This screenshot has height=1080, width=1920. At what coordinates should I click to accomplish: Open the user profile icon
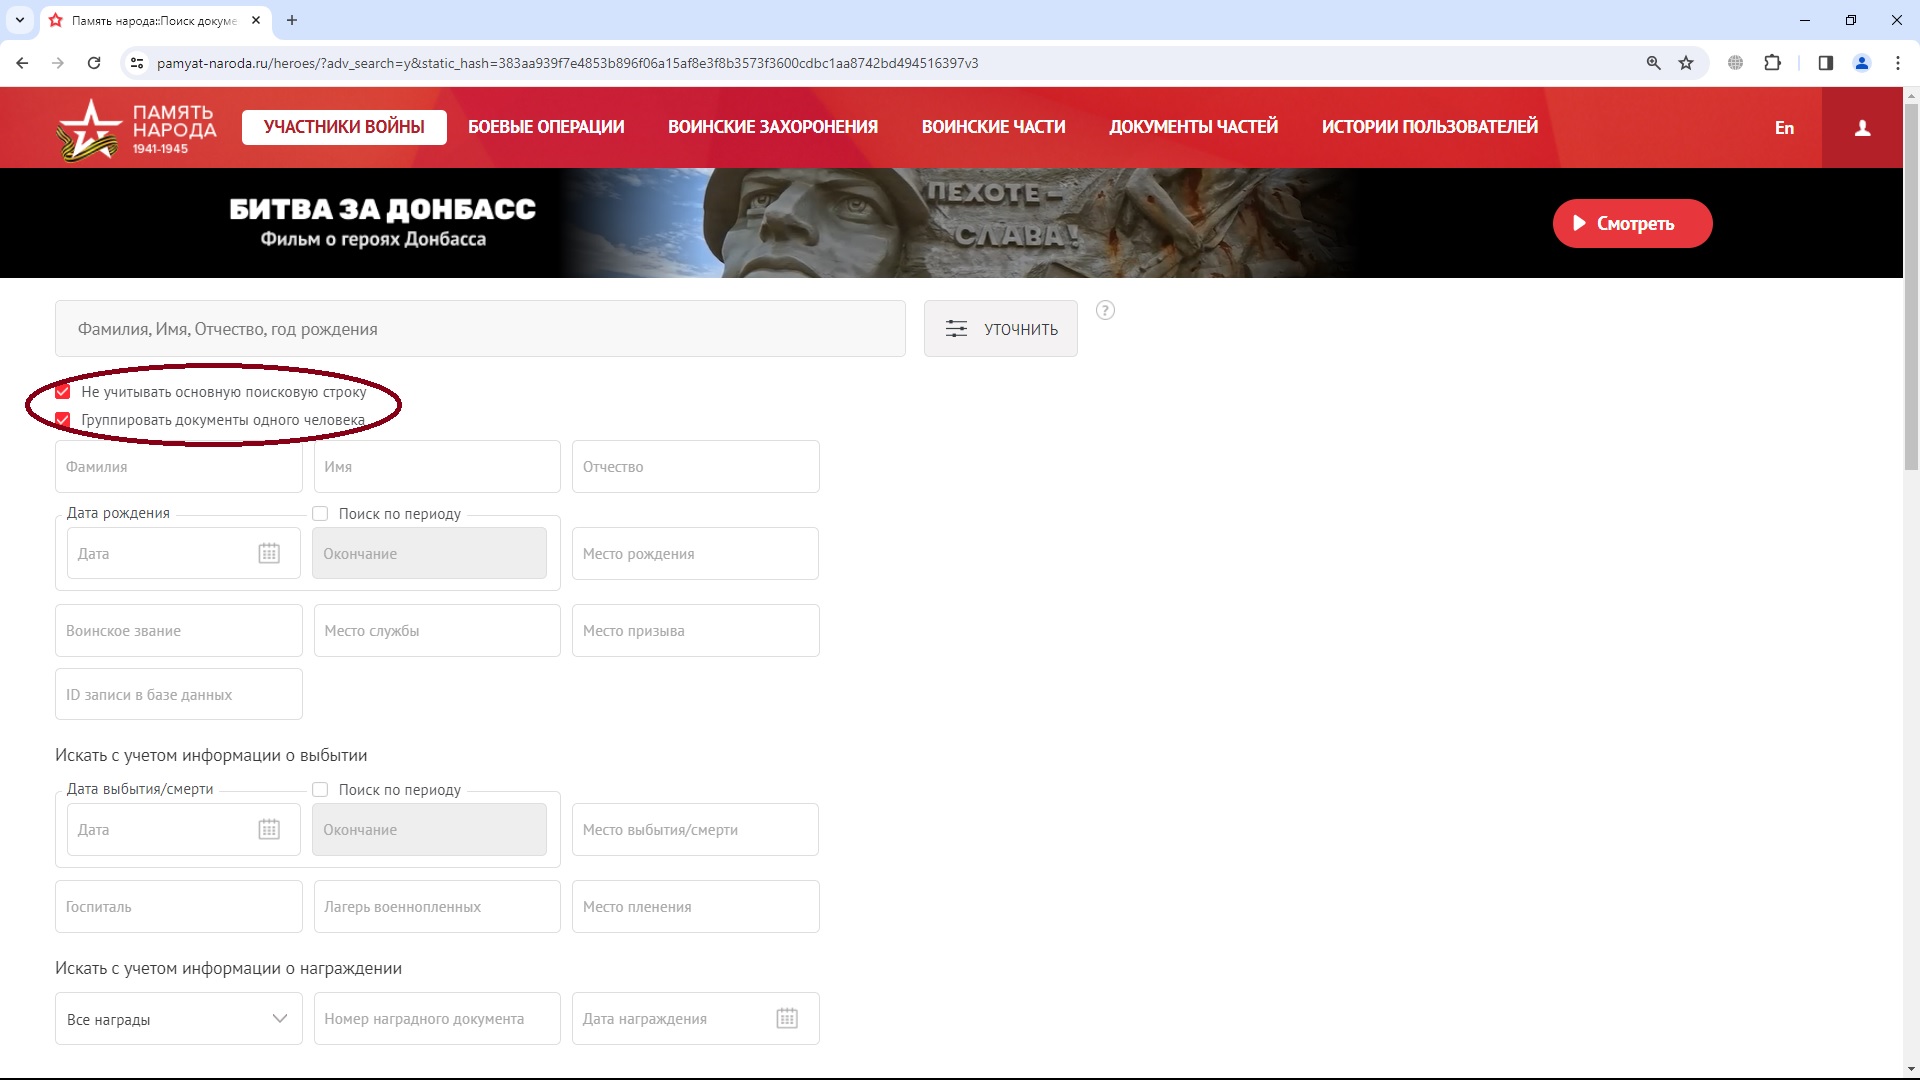1862,128
